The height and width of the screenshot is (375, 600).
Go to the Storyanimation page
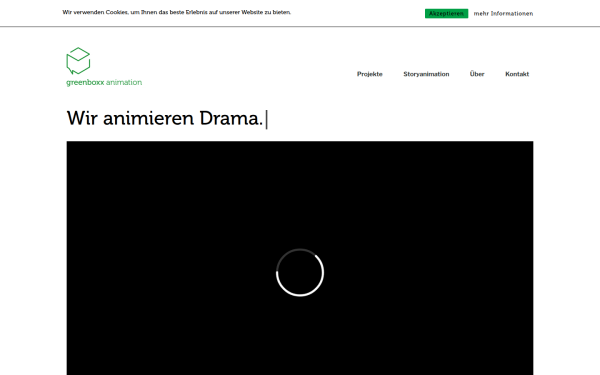426,74
